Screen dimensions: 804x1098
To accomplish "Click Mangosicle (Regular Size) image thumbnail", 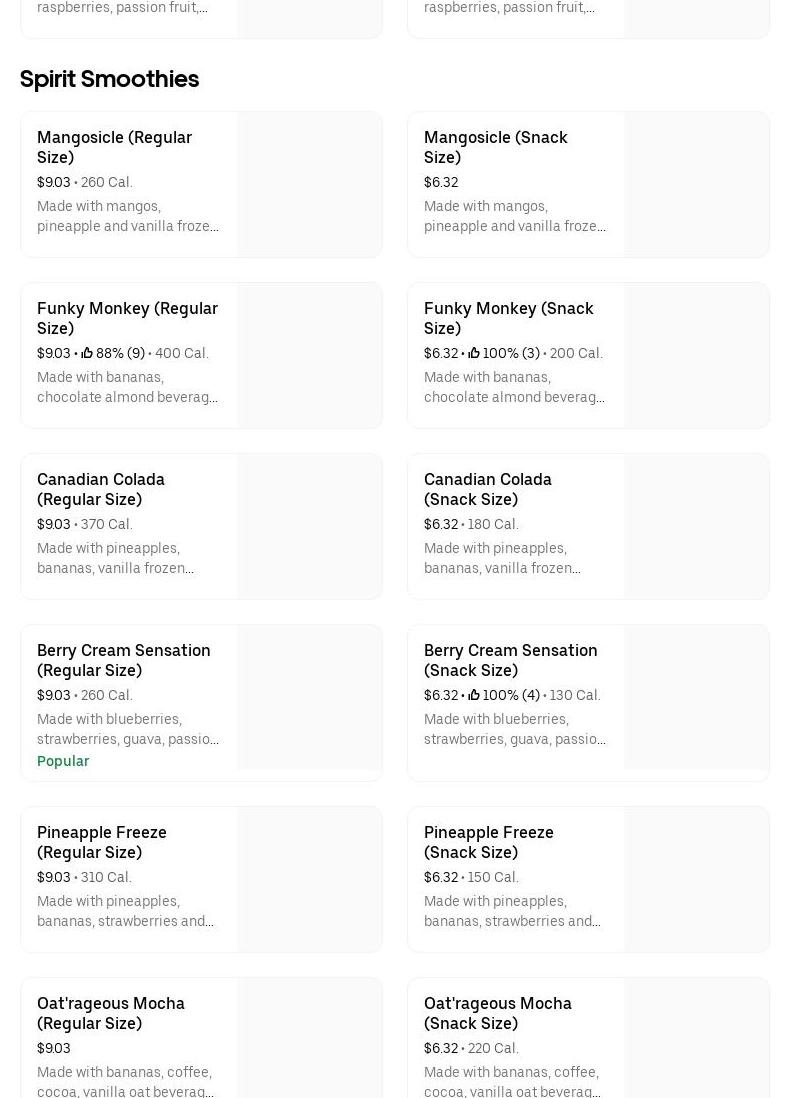I will (x=309, y=185).
